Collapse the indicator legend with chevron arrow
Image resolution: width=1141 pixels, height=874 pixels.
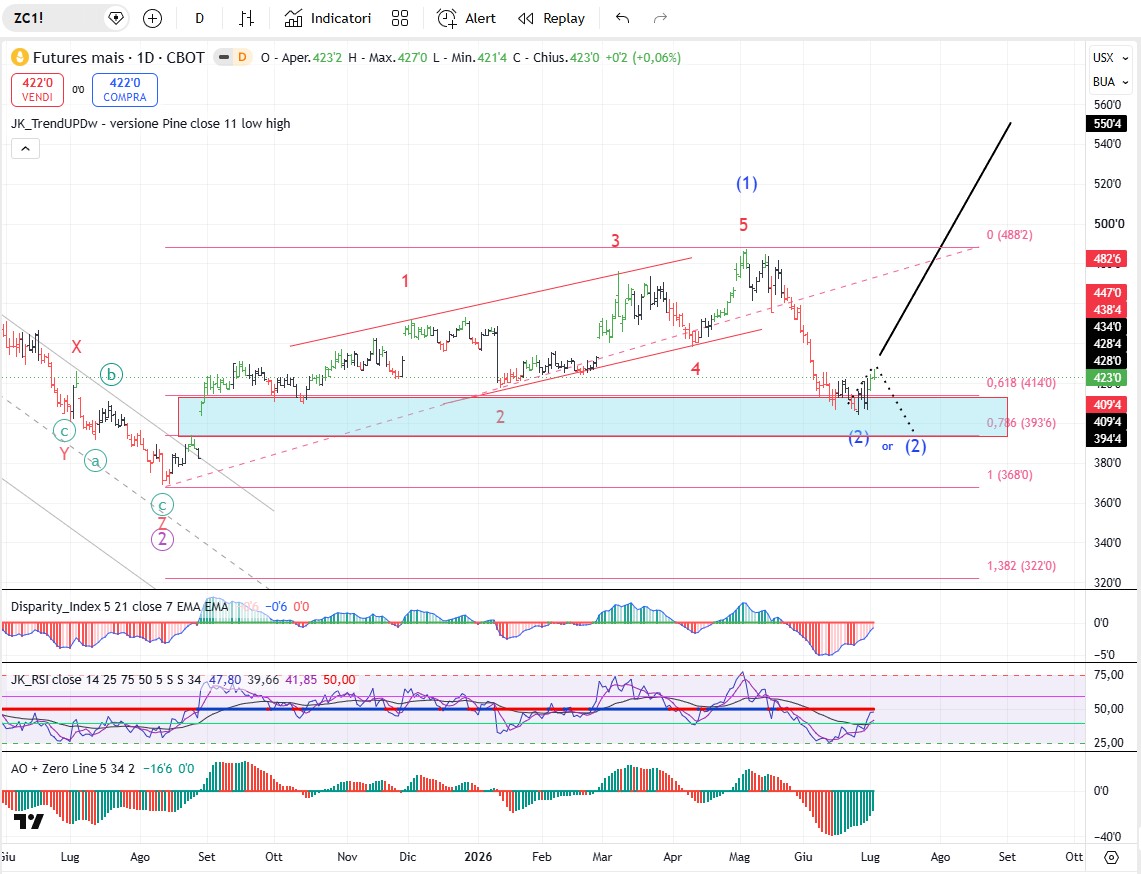(25, 148)
